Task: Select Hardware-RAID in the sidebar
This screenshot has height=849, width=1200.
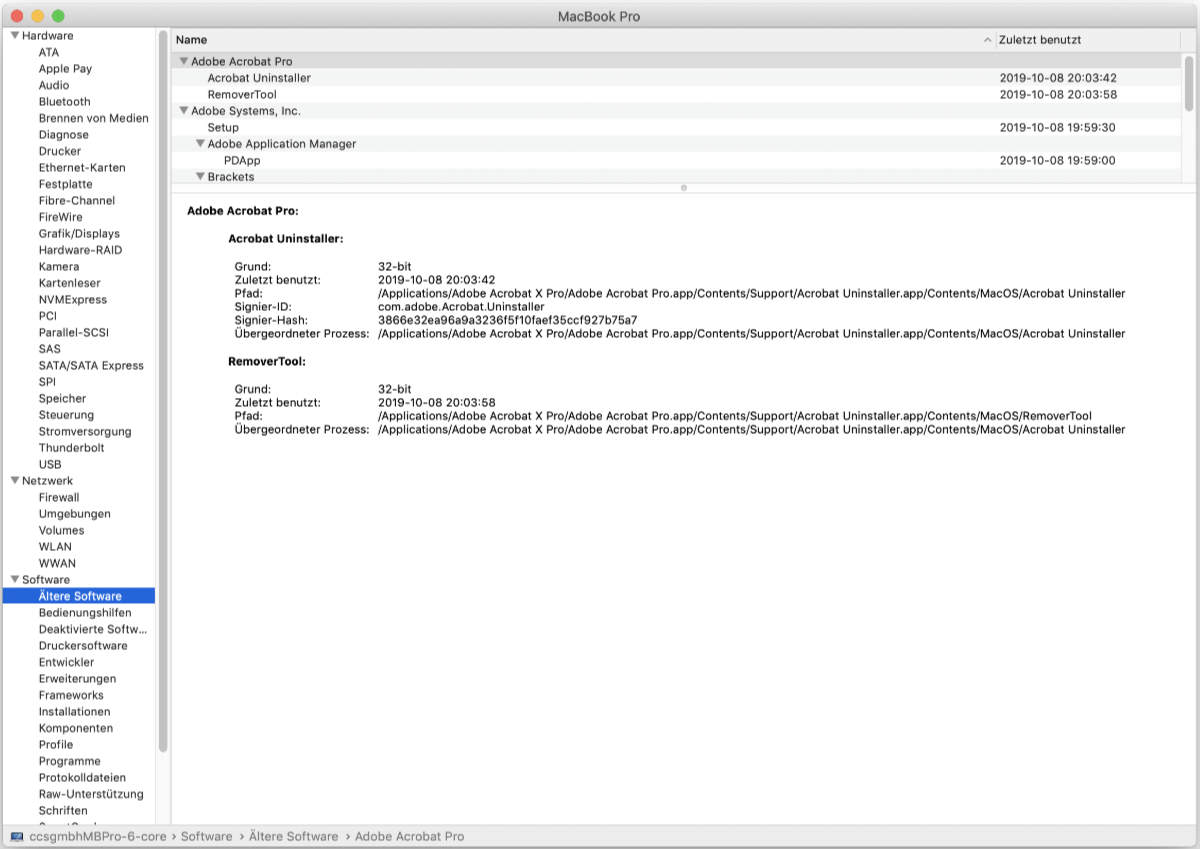Action: click(80, 250)
